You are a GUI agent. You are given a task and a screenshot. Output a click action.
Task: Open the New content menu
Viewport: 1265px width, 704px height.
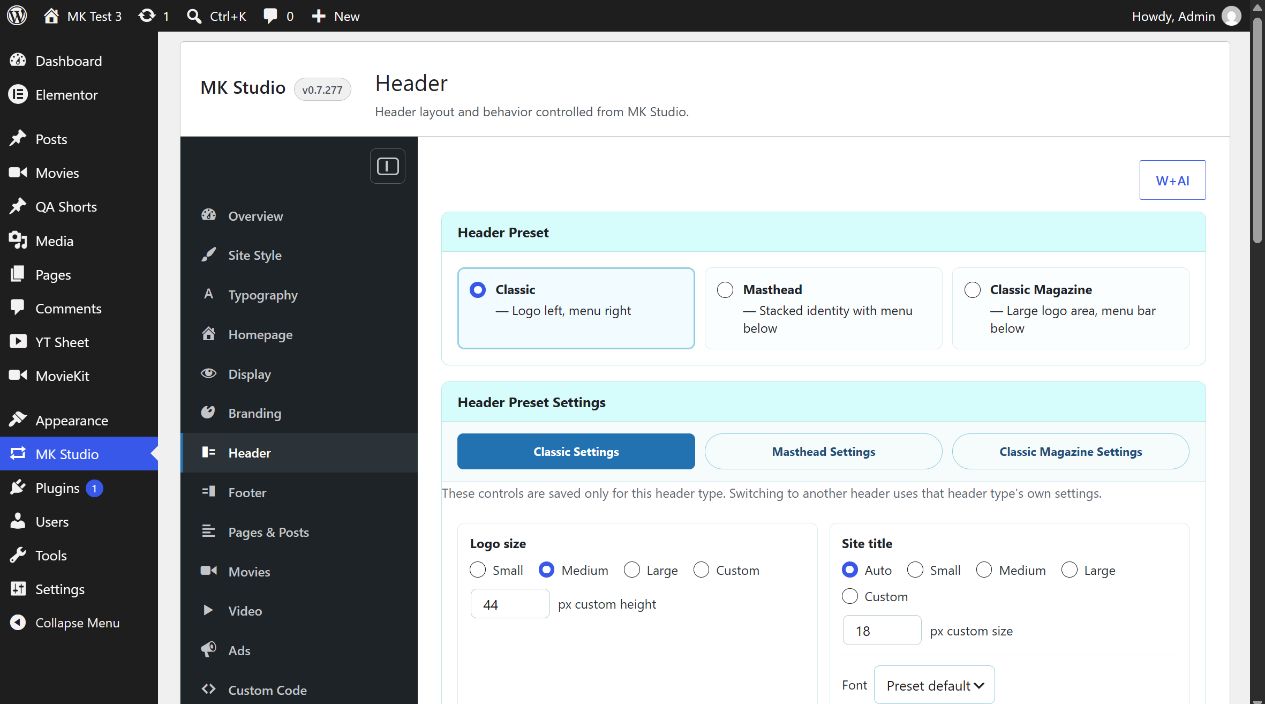tap(335, 16)
